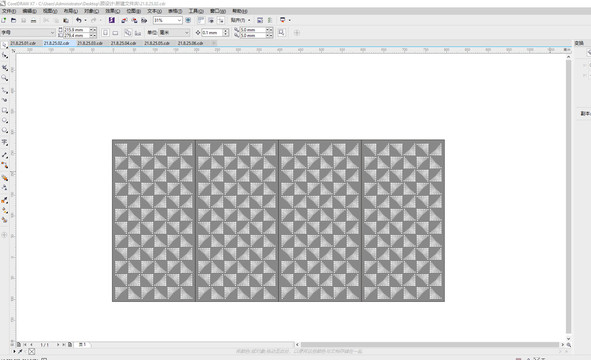Open the Text menu
This screenshot has width=591, height=360.
tap(155, 11)
